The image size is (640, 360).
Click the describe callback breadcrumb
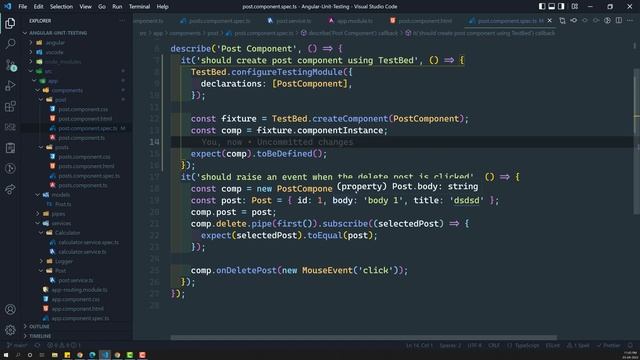tap(349, 33)
